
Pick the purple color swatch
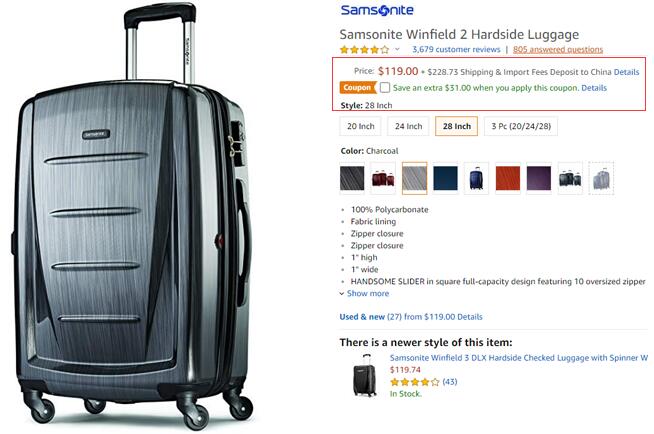pos(539,178)
